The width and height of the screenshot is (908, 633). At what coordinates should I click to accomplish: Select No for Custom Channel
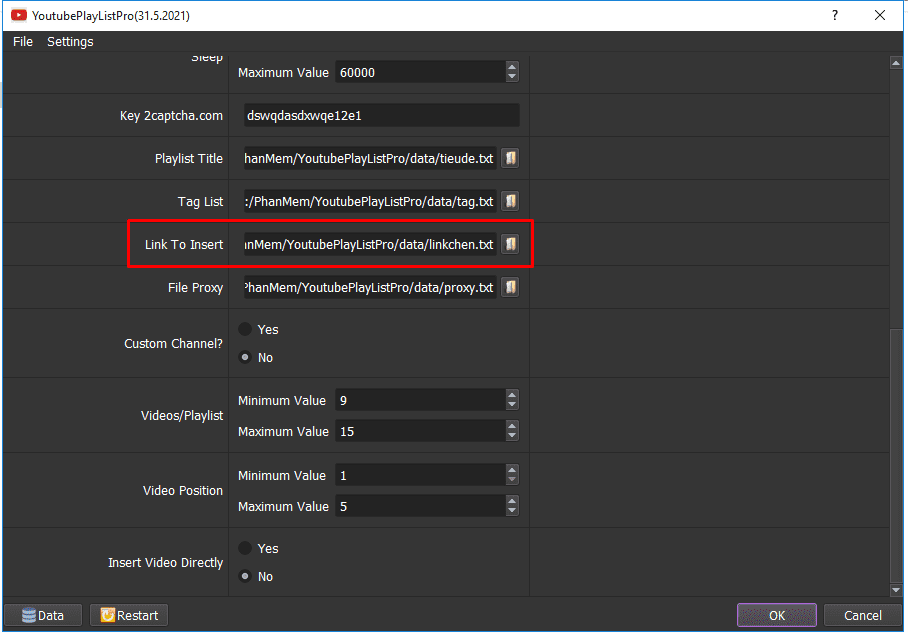coord(246,357)
